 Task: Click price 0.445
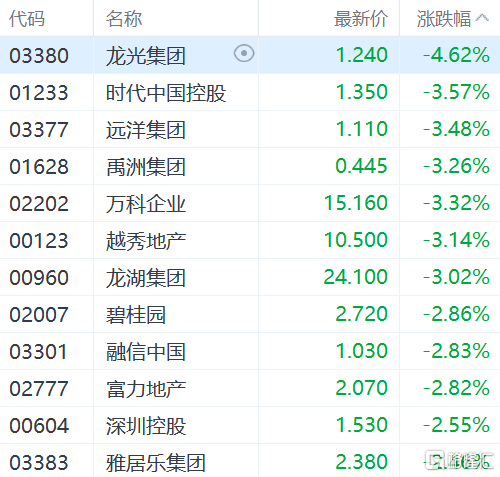[362, 166]
